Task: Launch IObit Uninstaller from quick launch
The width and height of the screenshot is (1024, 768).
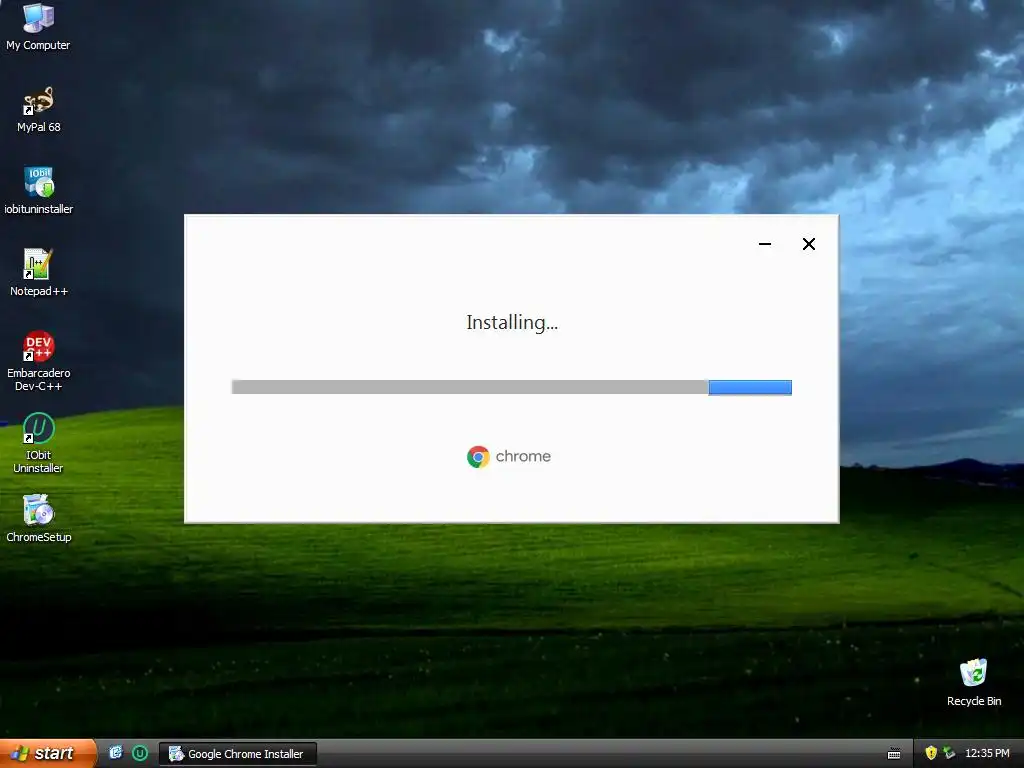Action: [140, 753]
